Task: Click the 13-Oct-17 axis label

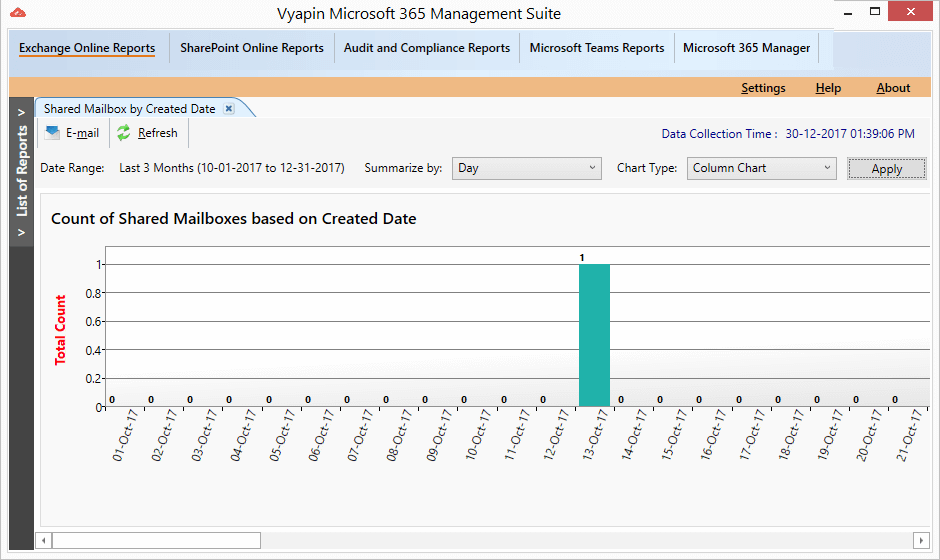Action: point(595,435)
